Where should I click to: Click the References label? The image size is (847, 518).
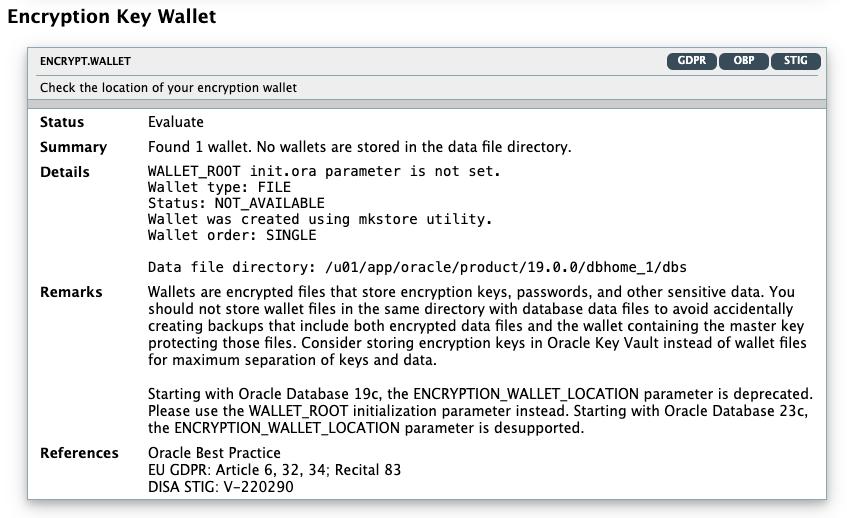79,453
